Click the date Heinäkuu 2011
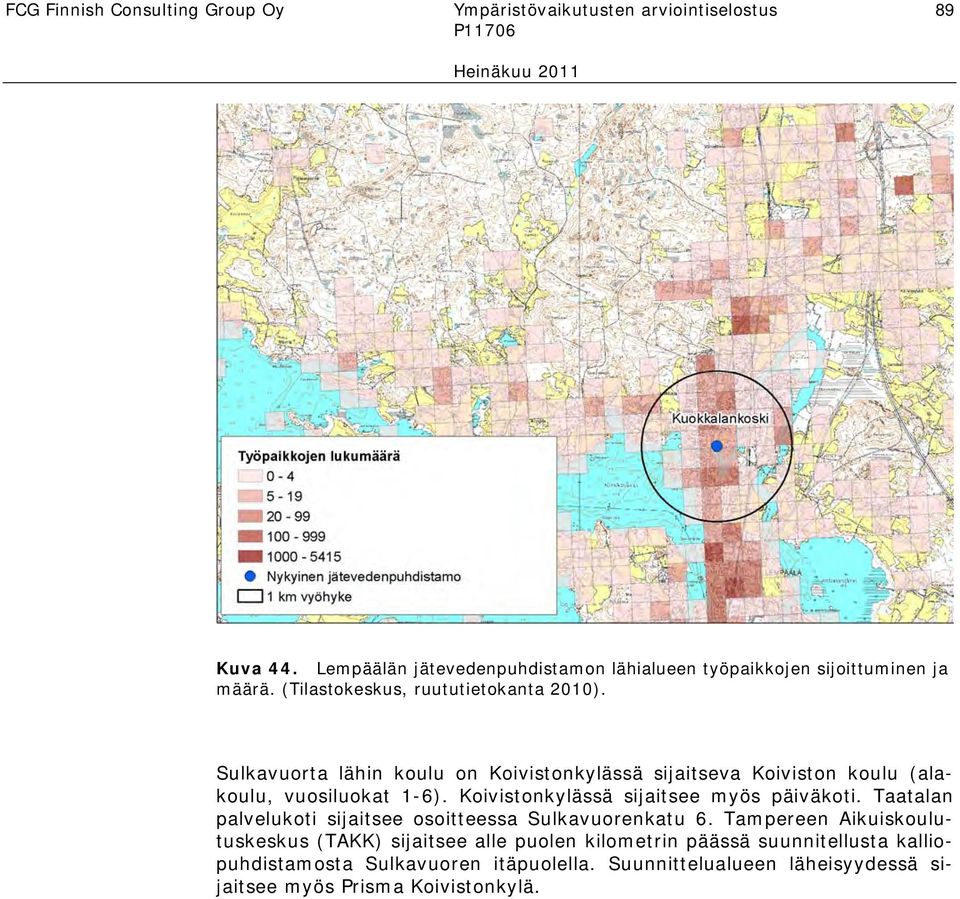 coord(516,72)
